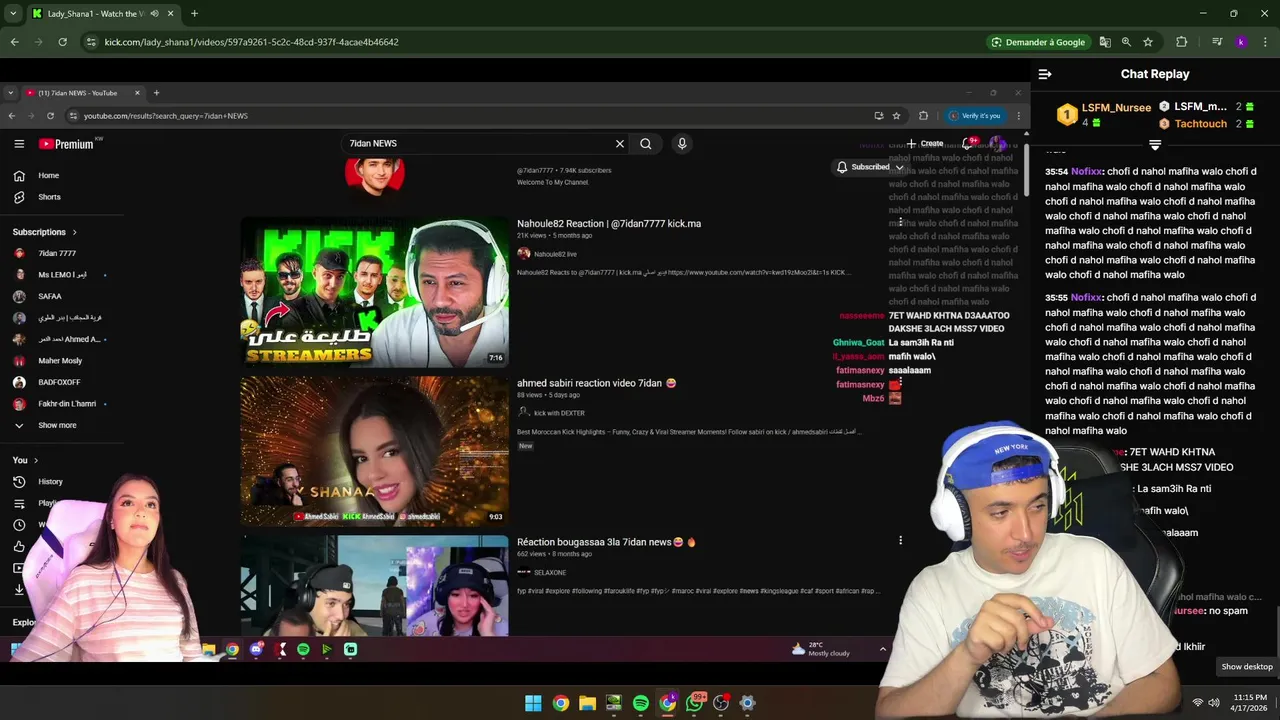Open the tab search dropdown in outer browser
The image size is (1280, 720).
click(x=13, y=14)
